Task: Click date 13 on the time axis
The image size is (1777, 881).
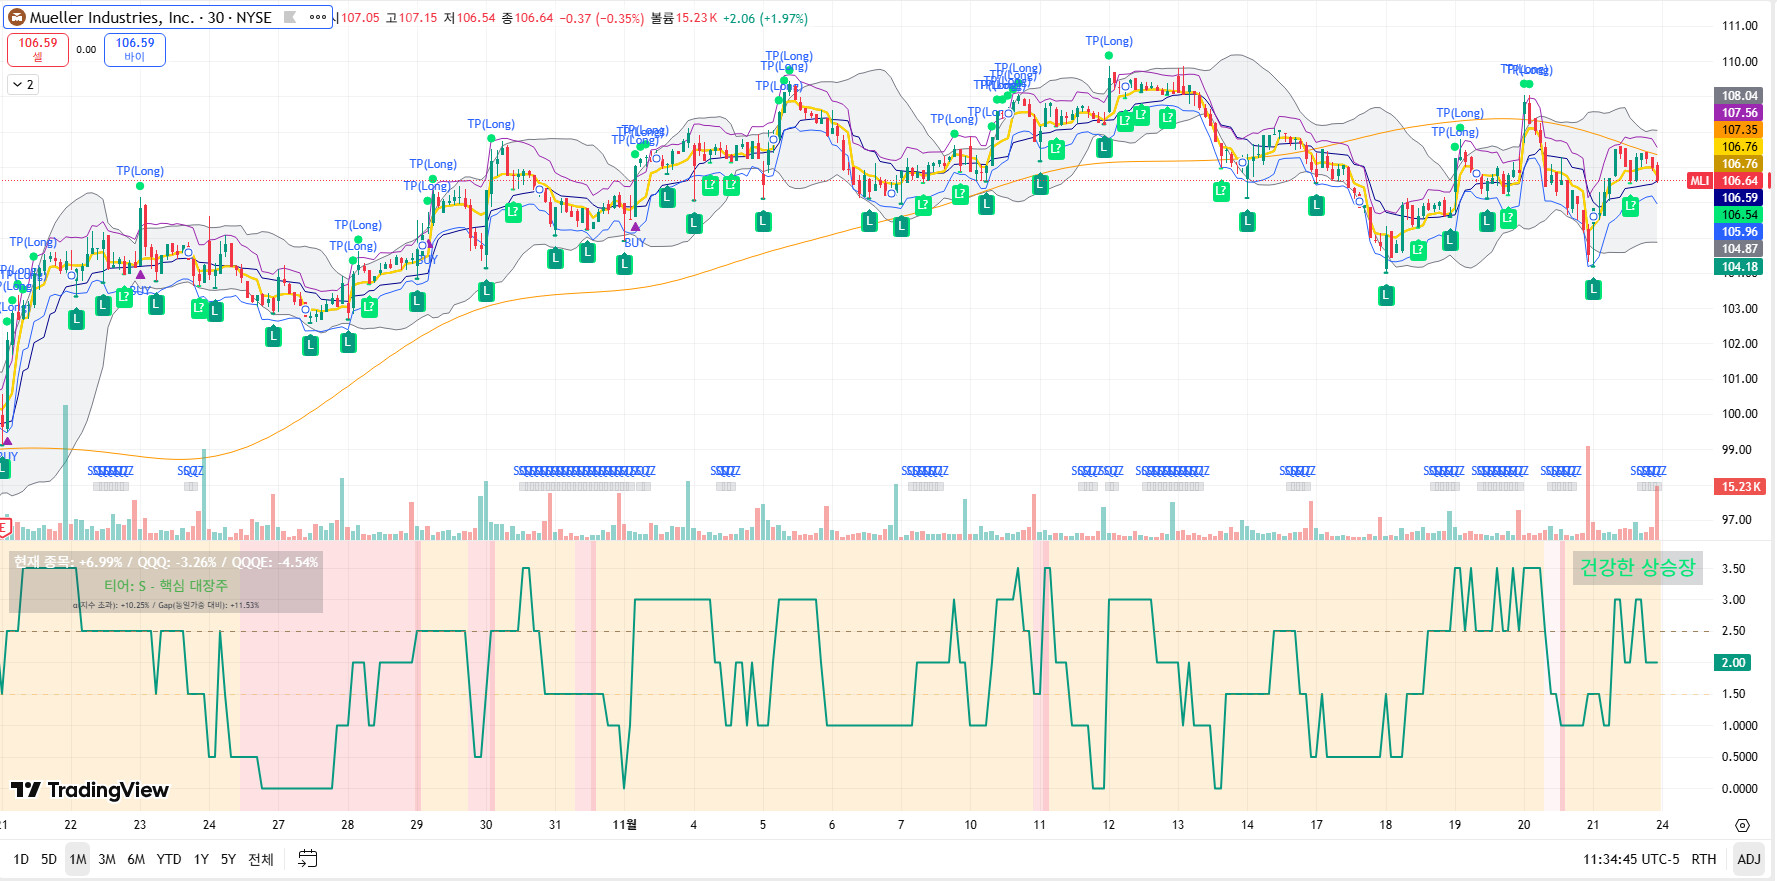Action: pyautogui.click(x=1178, y=825)
